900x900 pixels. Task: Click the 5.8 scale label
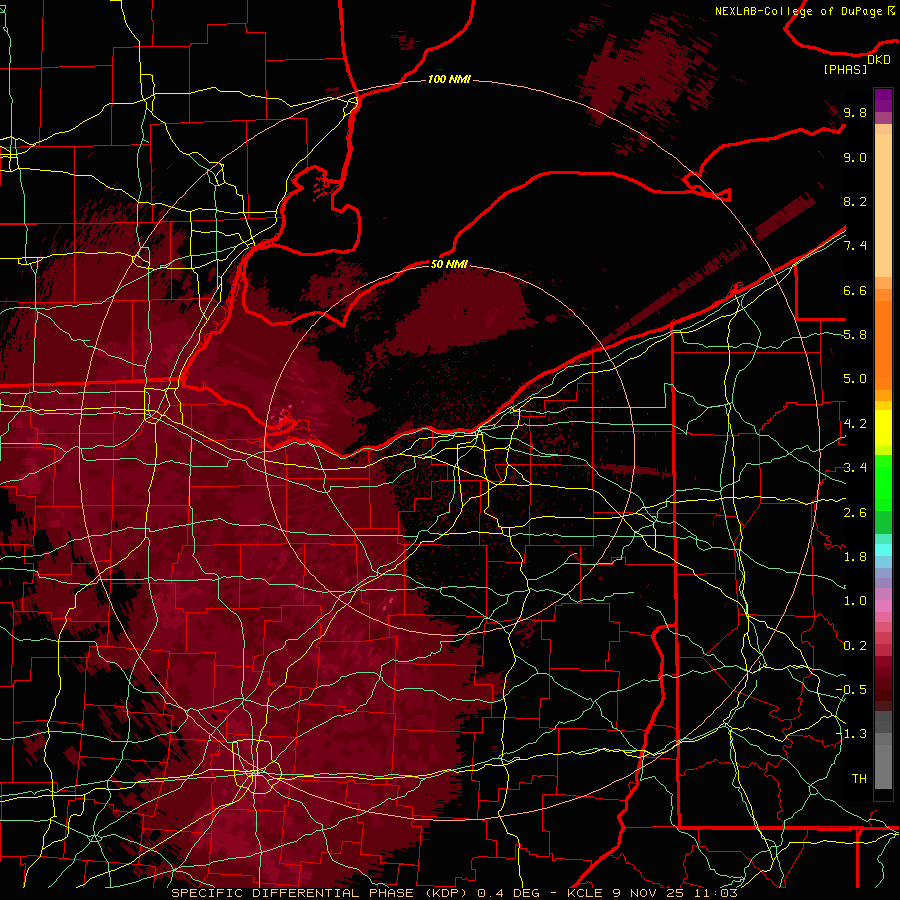click(855, 335)
